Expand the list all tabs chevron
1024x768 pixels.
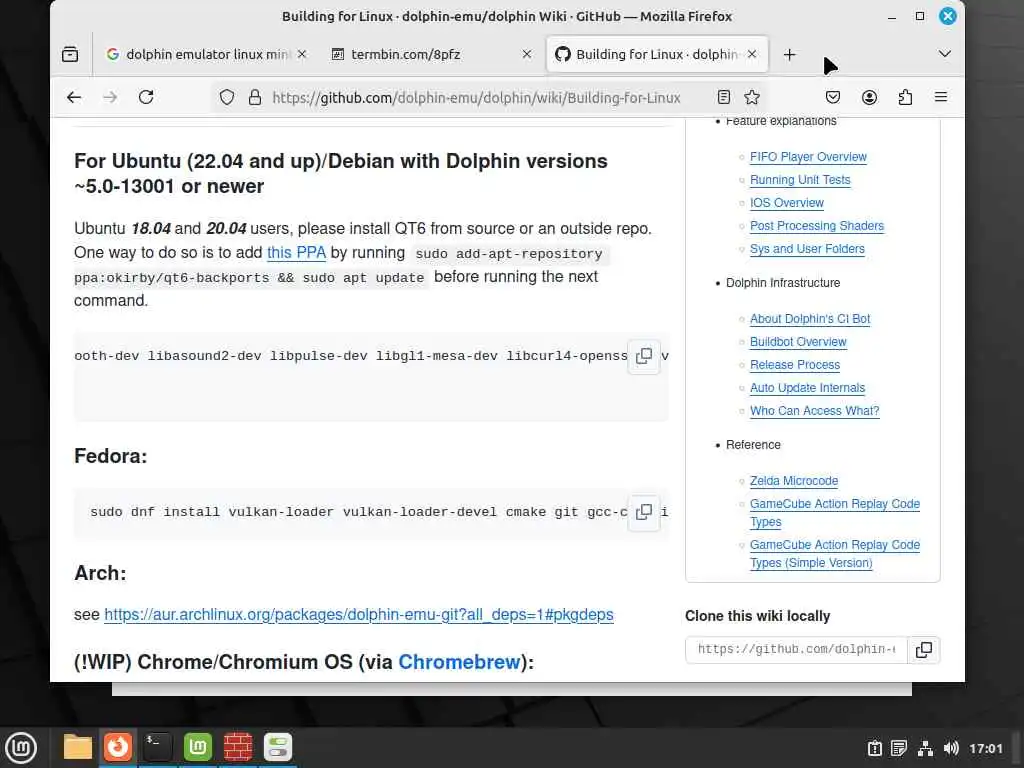[944, 54]
